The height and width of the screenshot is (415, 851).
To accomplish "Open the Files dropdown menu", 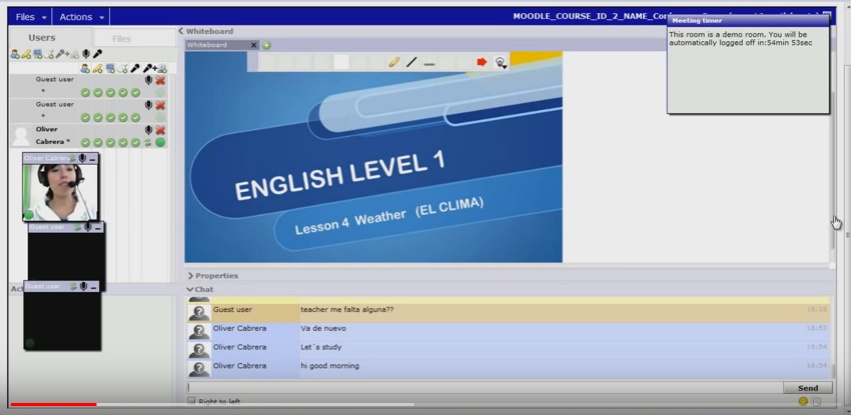I will (x=30, y=17).
